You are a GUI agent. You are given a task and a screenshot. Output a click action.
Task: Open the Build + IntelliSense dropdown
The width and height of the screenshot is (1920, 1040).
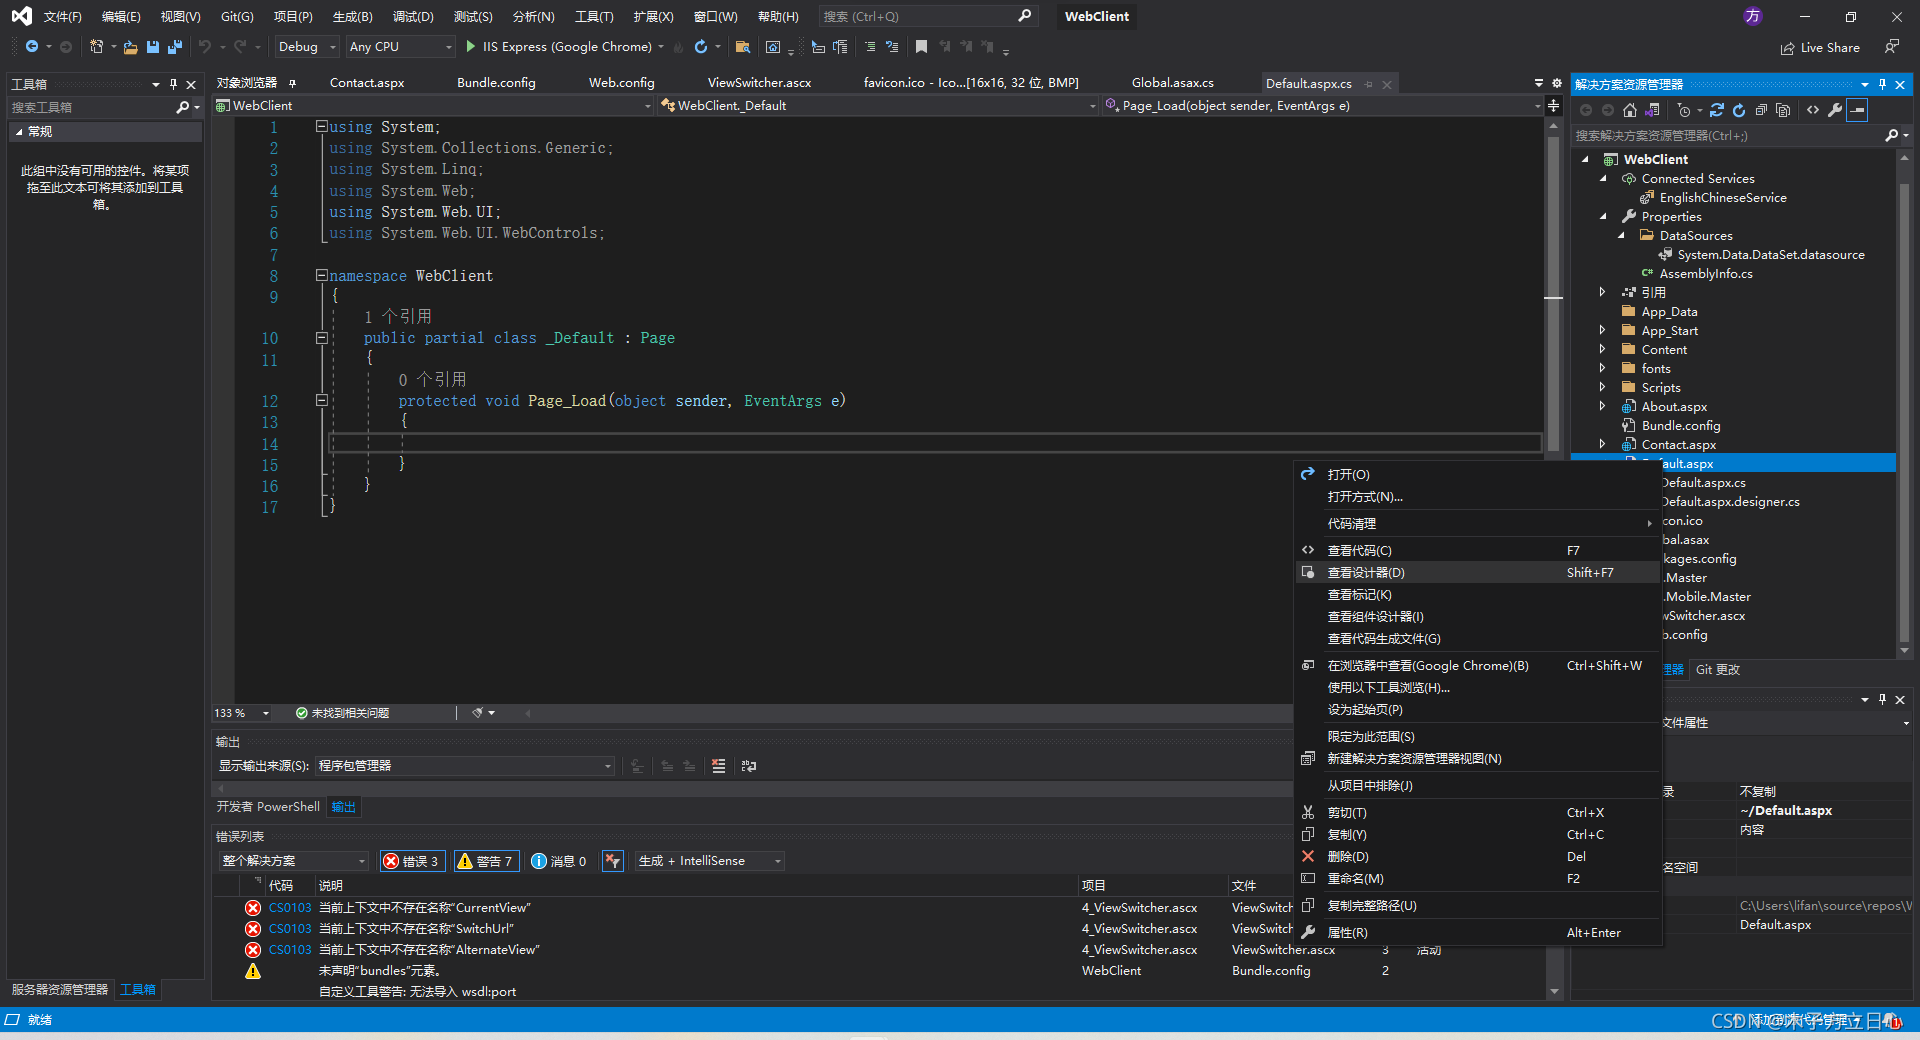pyautogui.click(x=709, y=861)
